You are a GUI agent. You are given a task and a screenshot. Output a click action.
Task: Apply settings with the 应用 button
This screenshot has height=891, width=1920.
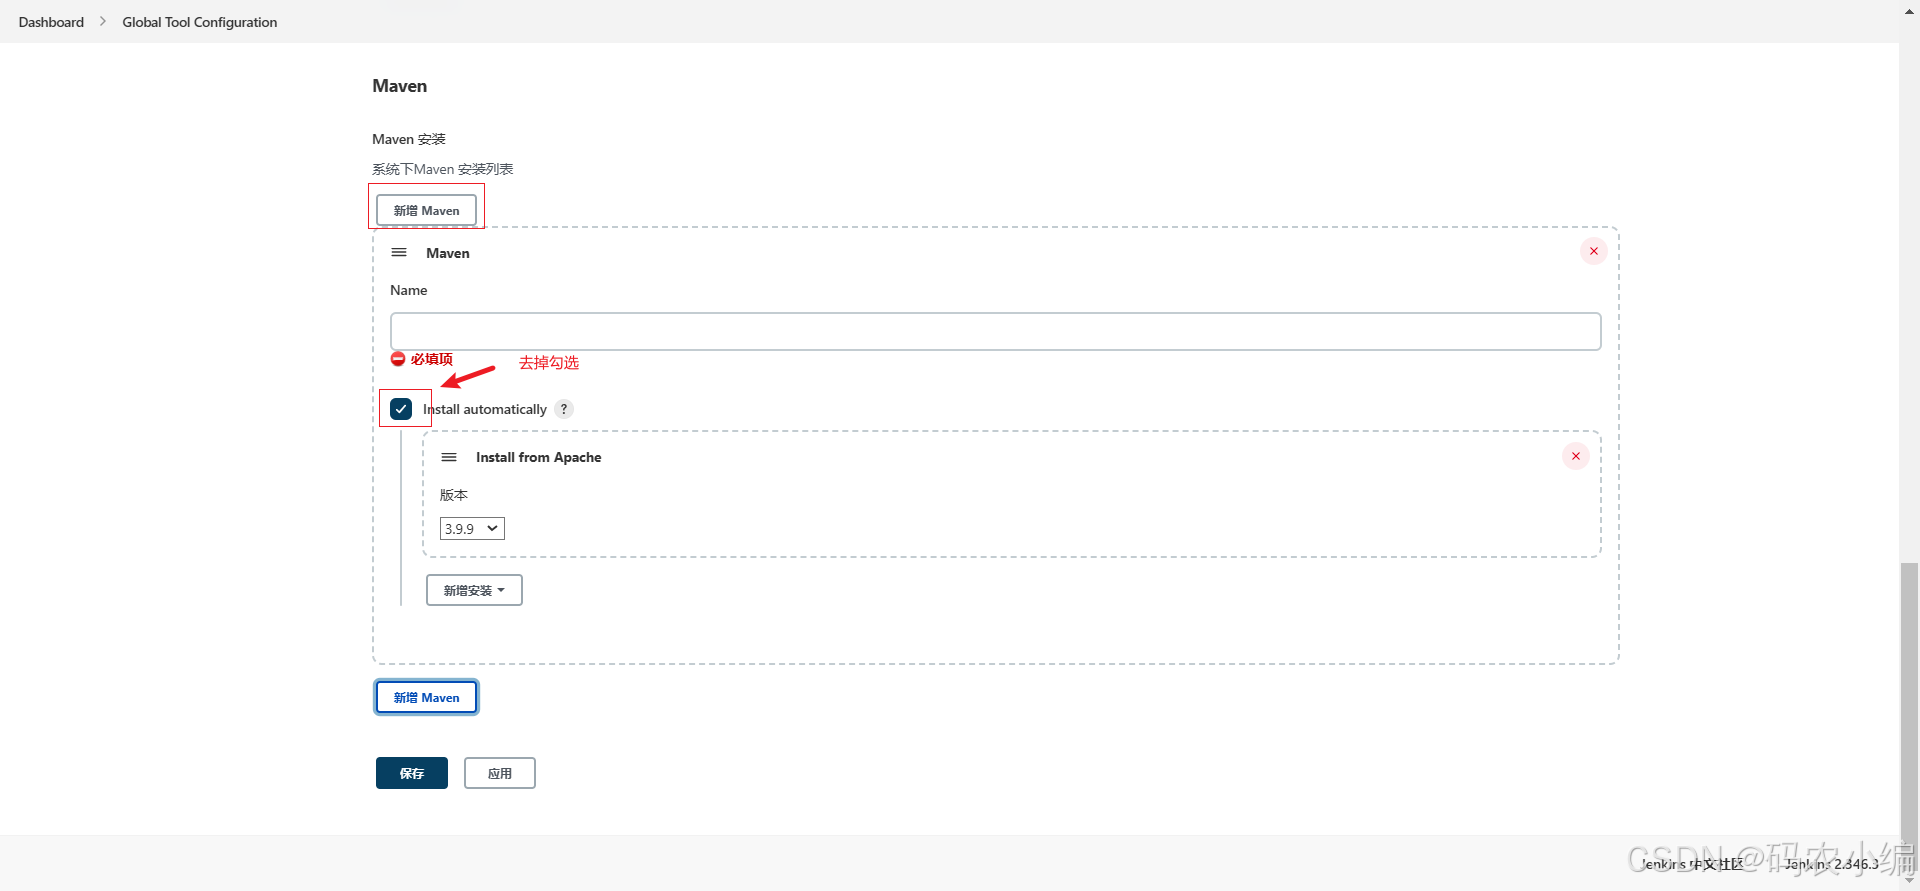point(499,773)
